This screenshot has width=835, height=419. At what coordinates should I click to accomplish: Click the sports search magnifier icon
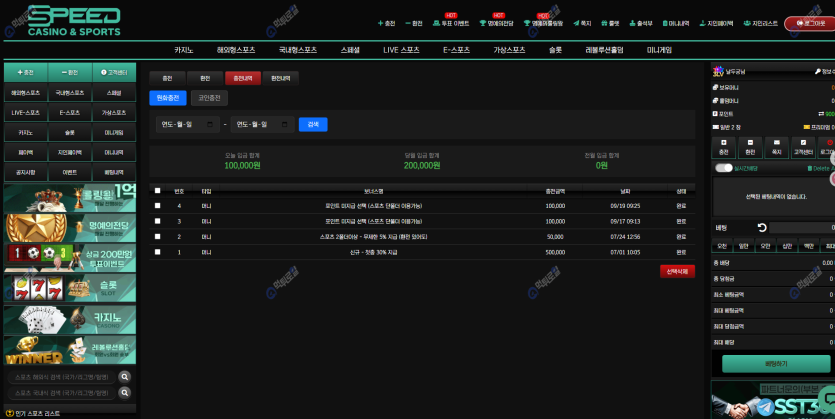(x=125, y=377)
